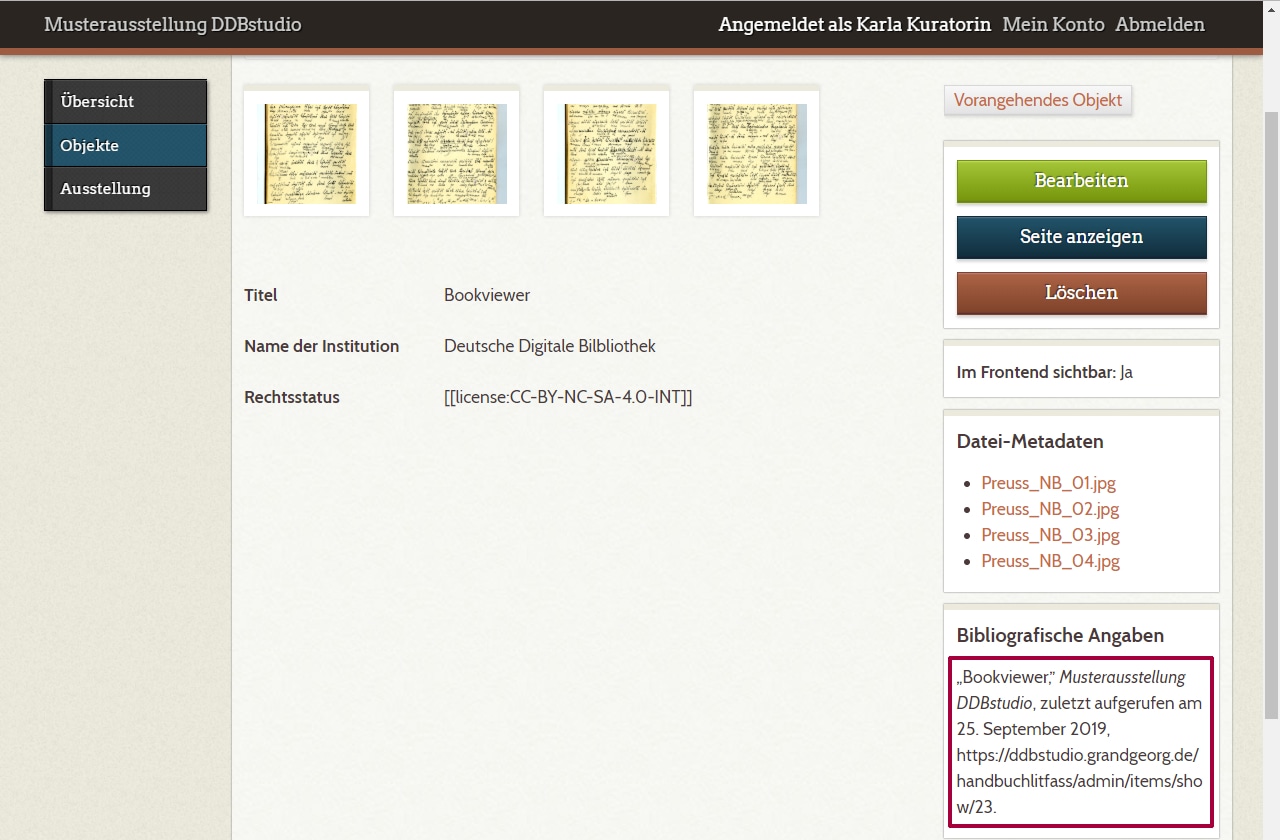Open file Preuss_NB_04.jpg
Screen dimensions: 1280x840
pos(1050,561)
